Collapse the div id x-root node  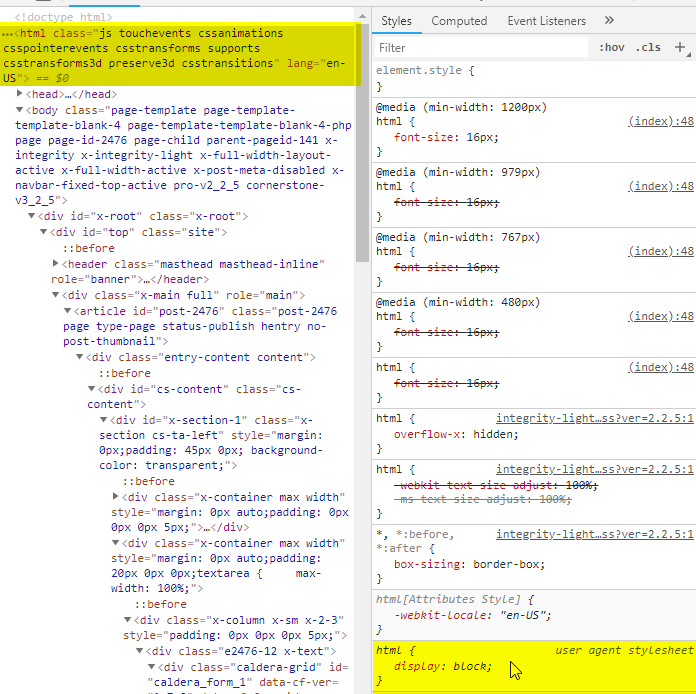32,216
